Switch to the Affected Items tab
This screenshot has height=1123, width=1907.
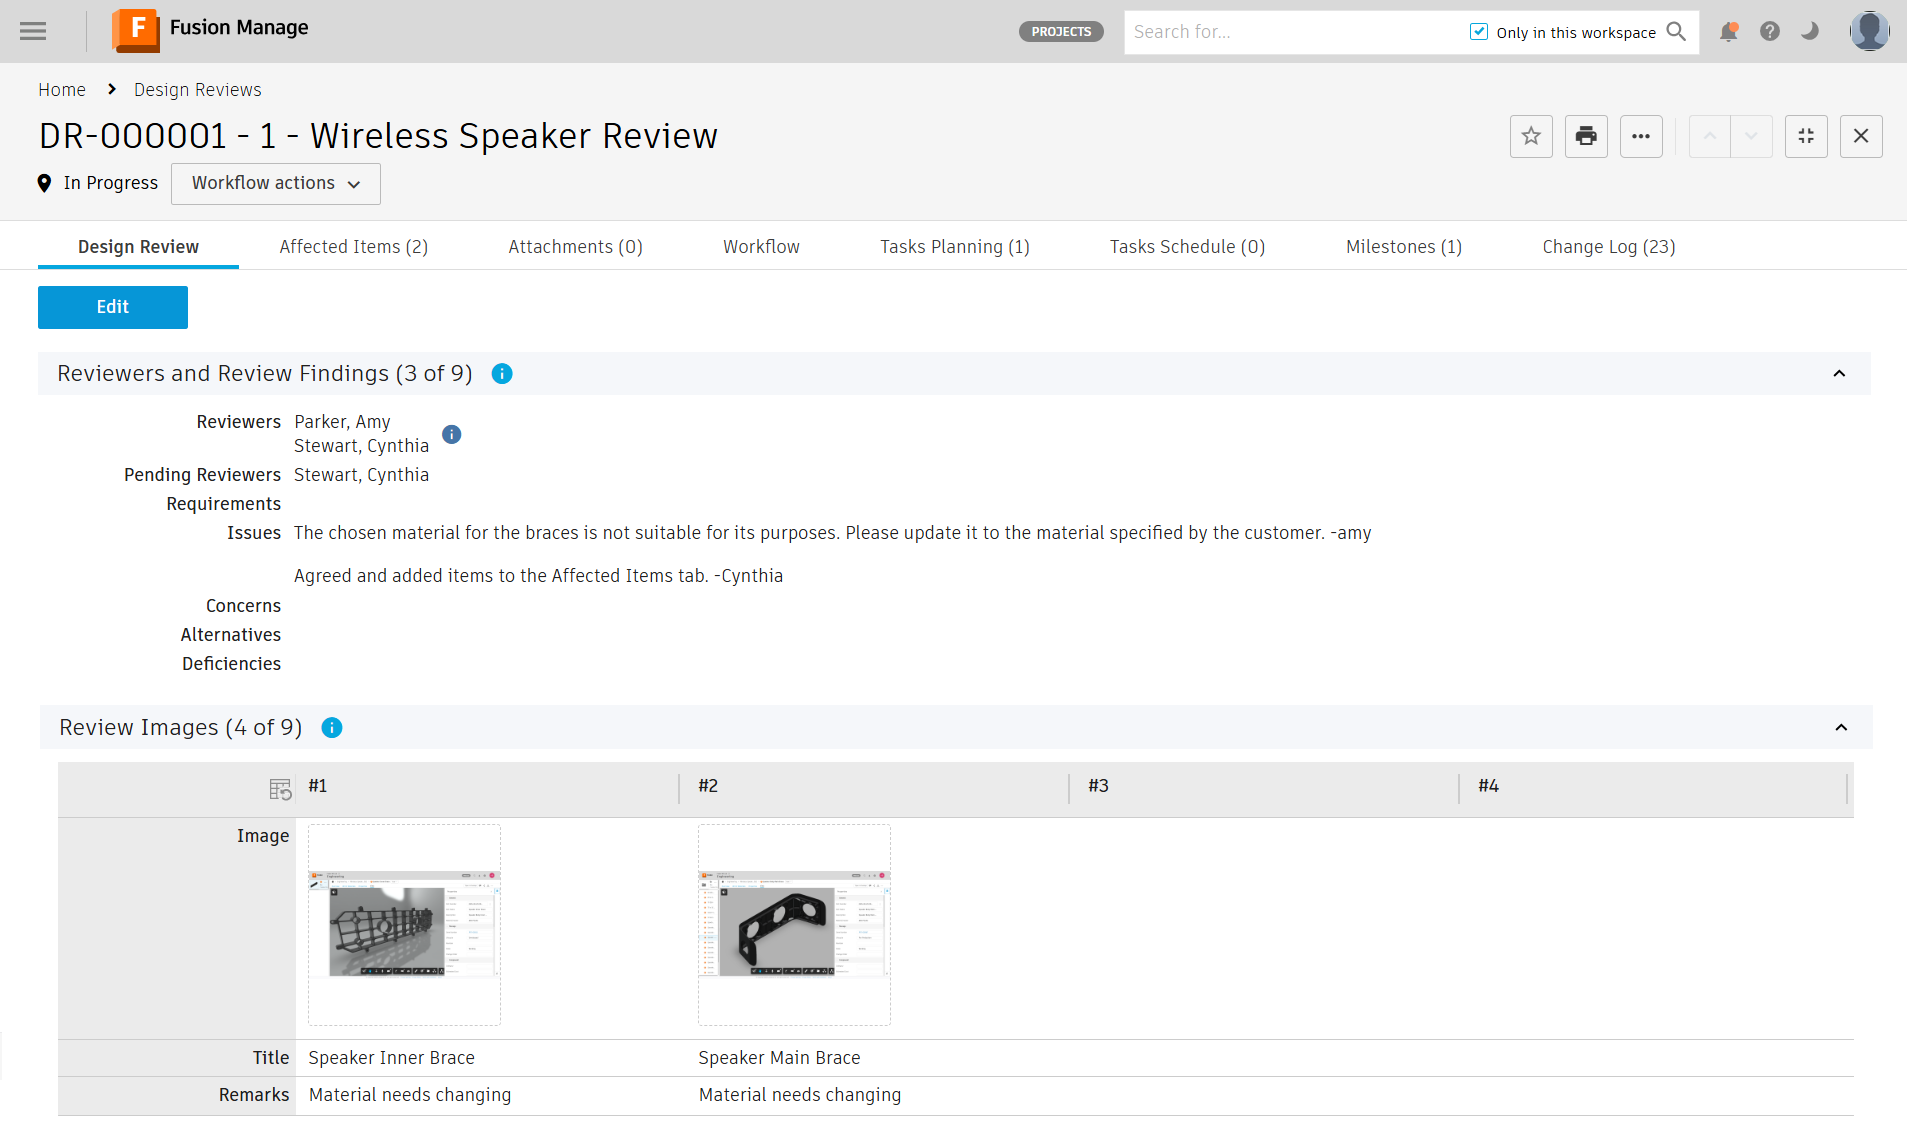coord(353,246)
